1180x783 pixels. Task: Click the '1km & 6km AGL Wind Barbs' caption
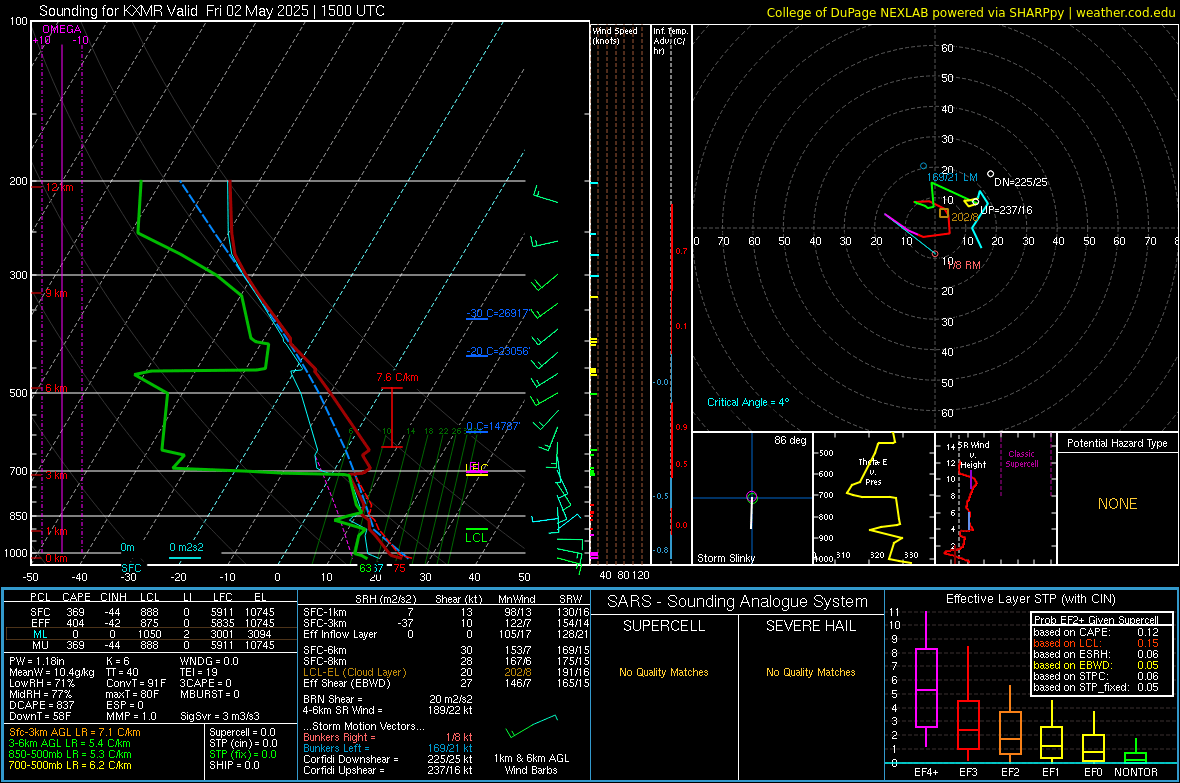(x=531, y=764)
